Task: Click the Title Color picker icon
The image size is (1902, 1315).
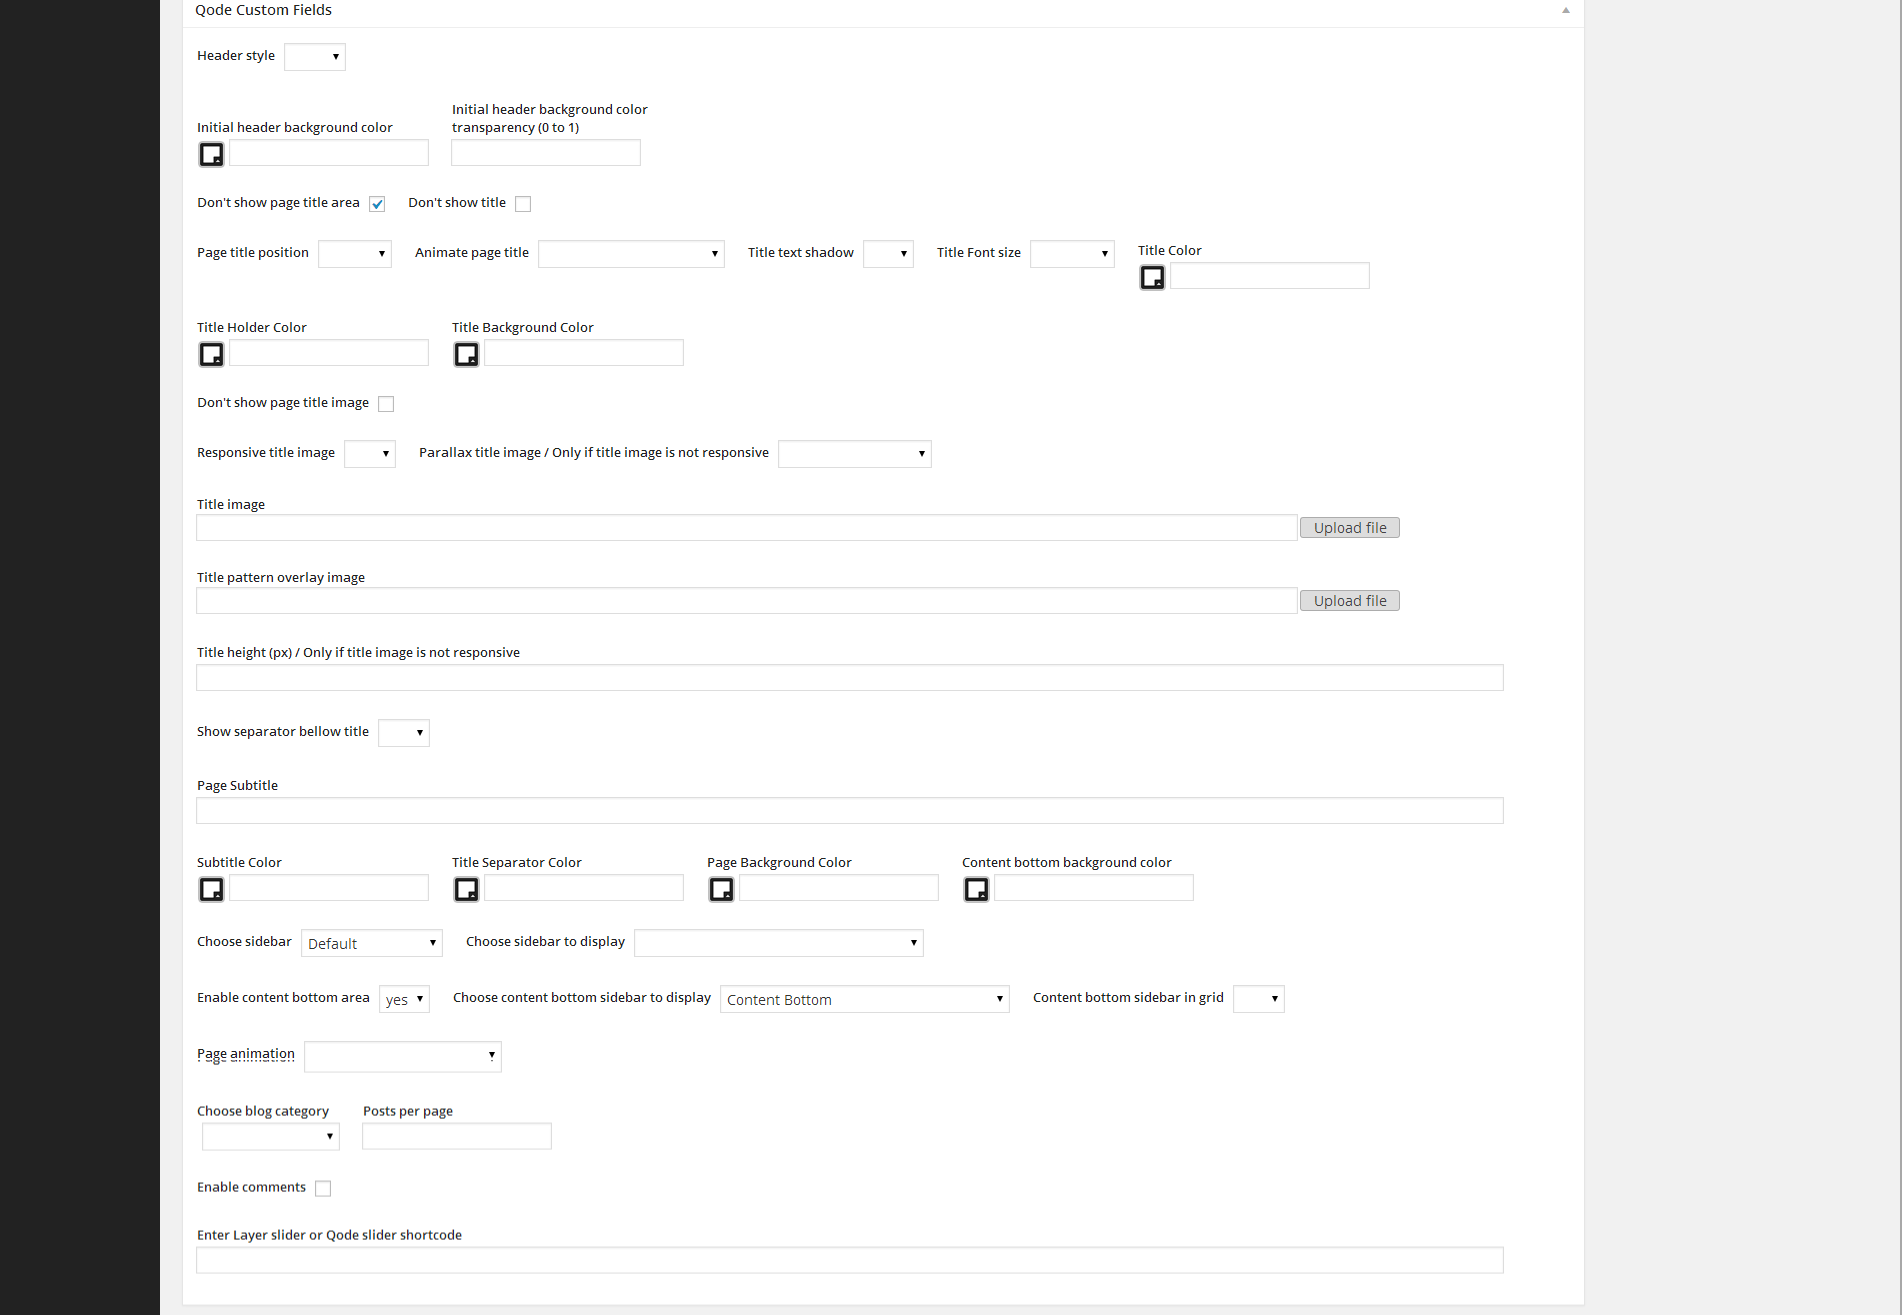Action: (1152, 277)
